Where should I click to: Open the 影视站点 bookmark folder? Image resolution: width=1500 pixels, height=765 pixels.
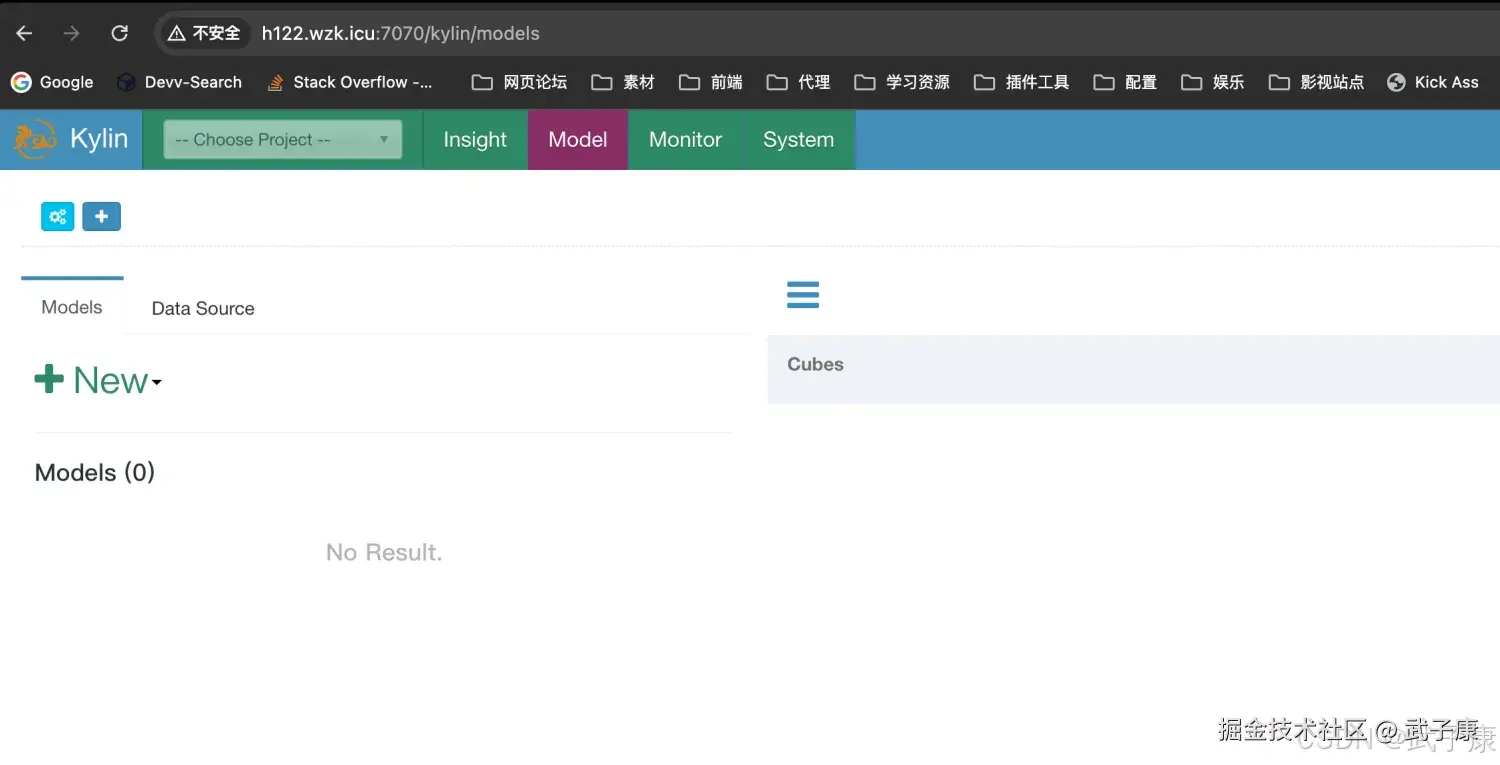[1316, 82]
